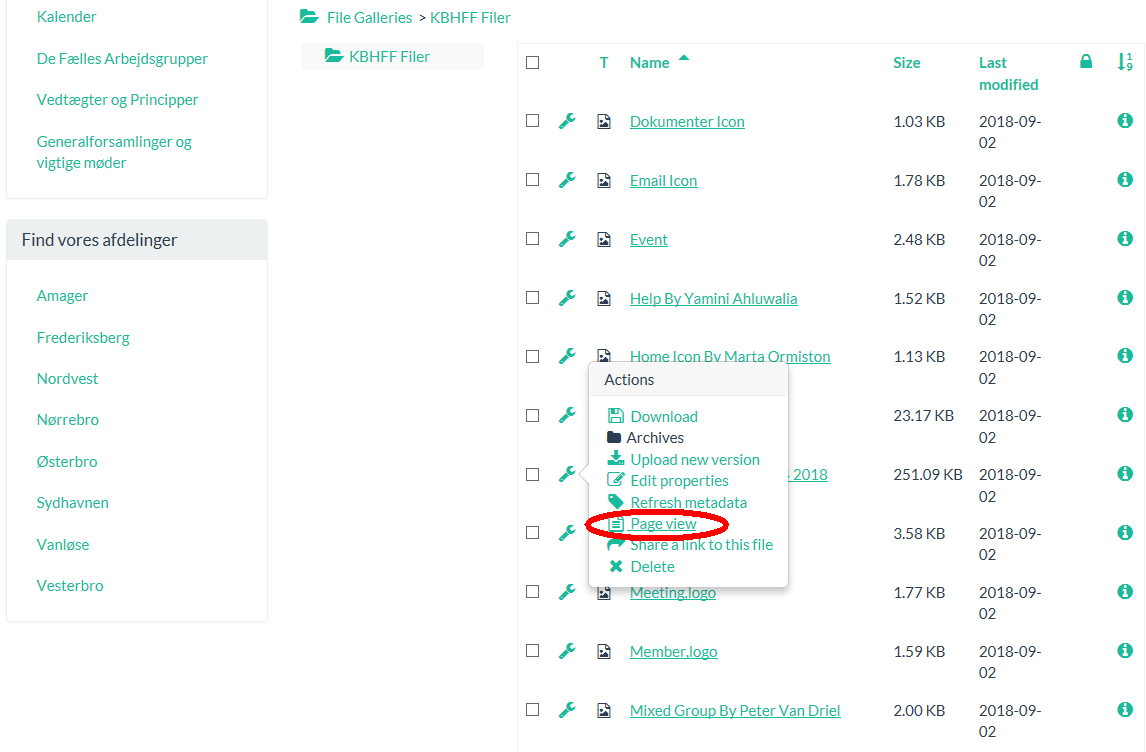Sort by Name column header

[649, 63]
